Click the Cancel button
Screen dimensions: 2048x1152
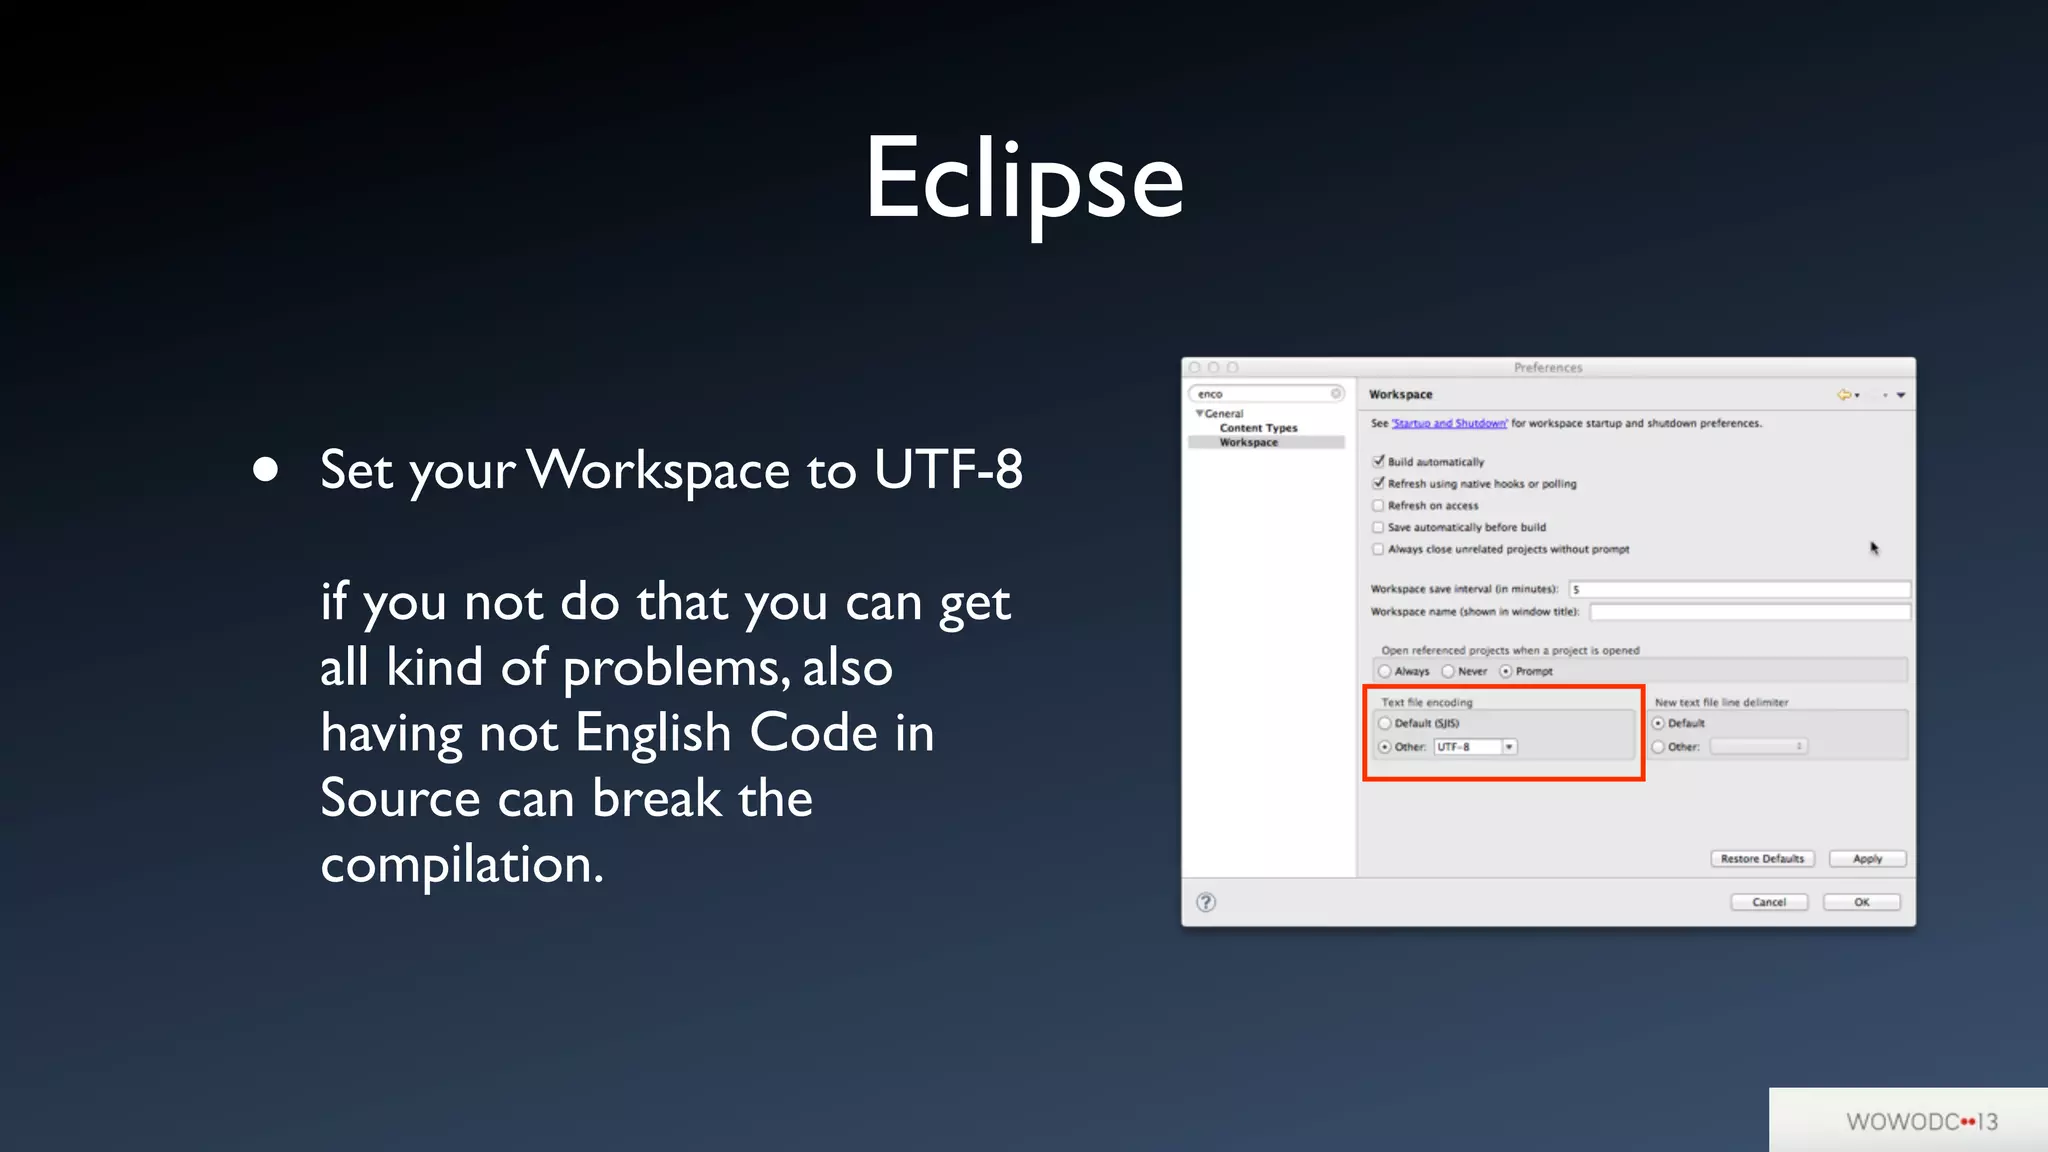(1769, 902)
